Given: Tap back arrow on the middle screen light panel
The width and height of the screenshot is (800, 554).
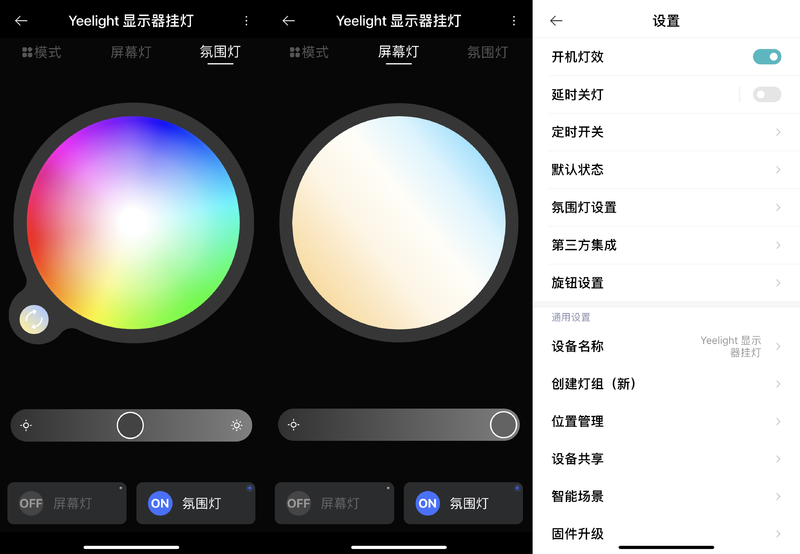Looking at the screenshot, I should (x=289, y=20).
